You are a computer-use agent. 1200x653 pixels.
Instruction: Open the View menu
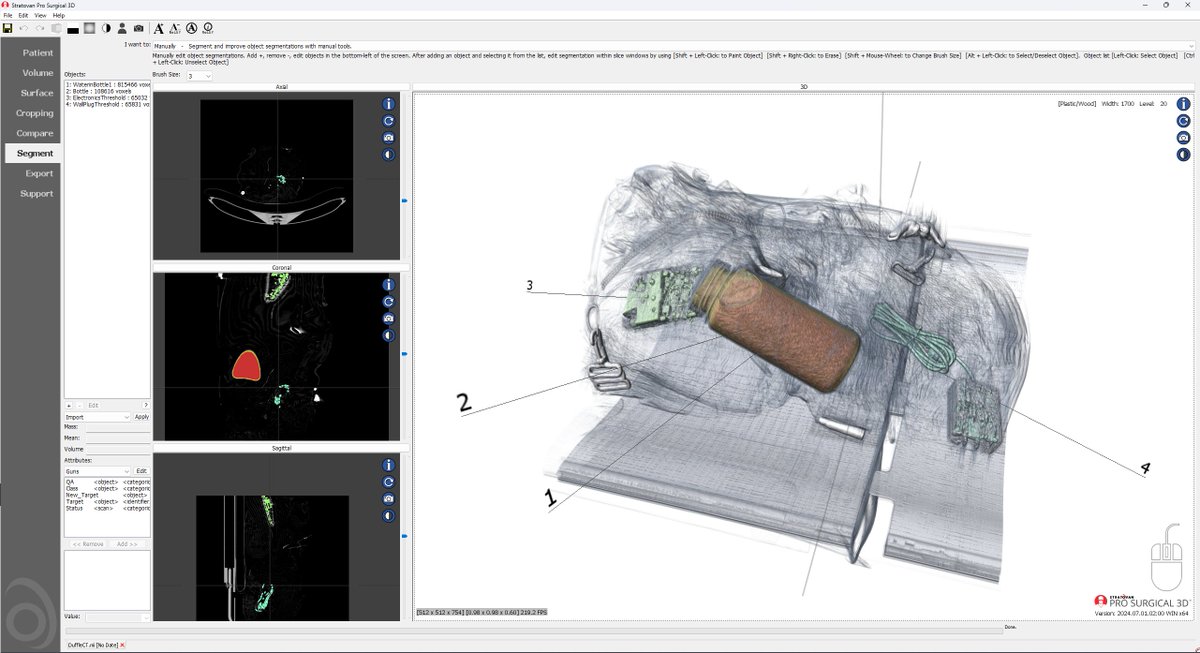40,16
